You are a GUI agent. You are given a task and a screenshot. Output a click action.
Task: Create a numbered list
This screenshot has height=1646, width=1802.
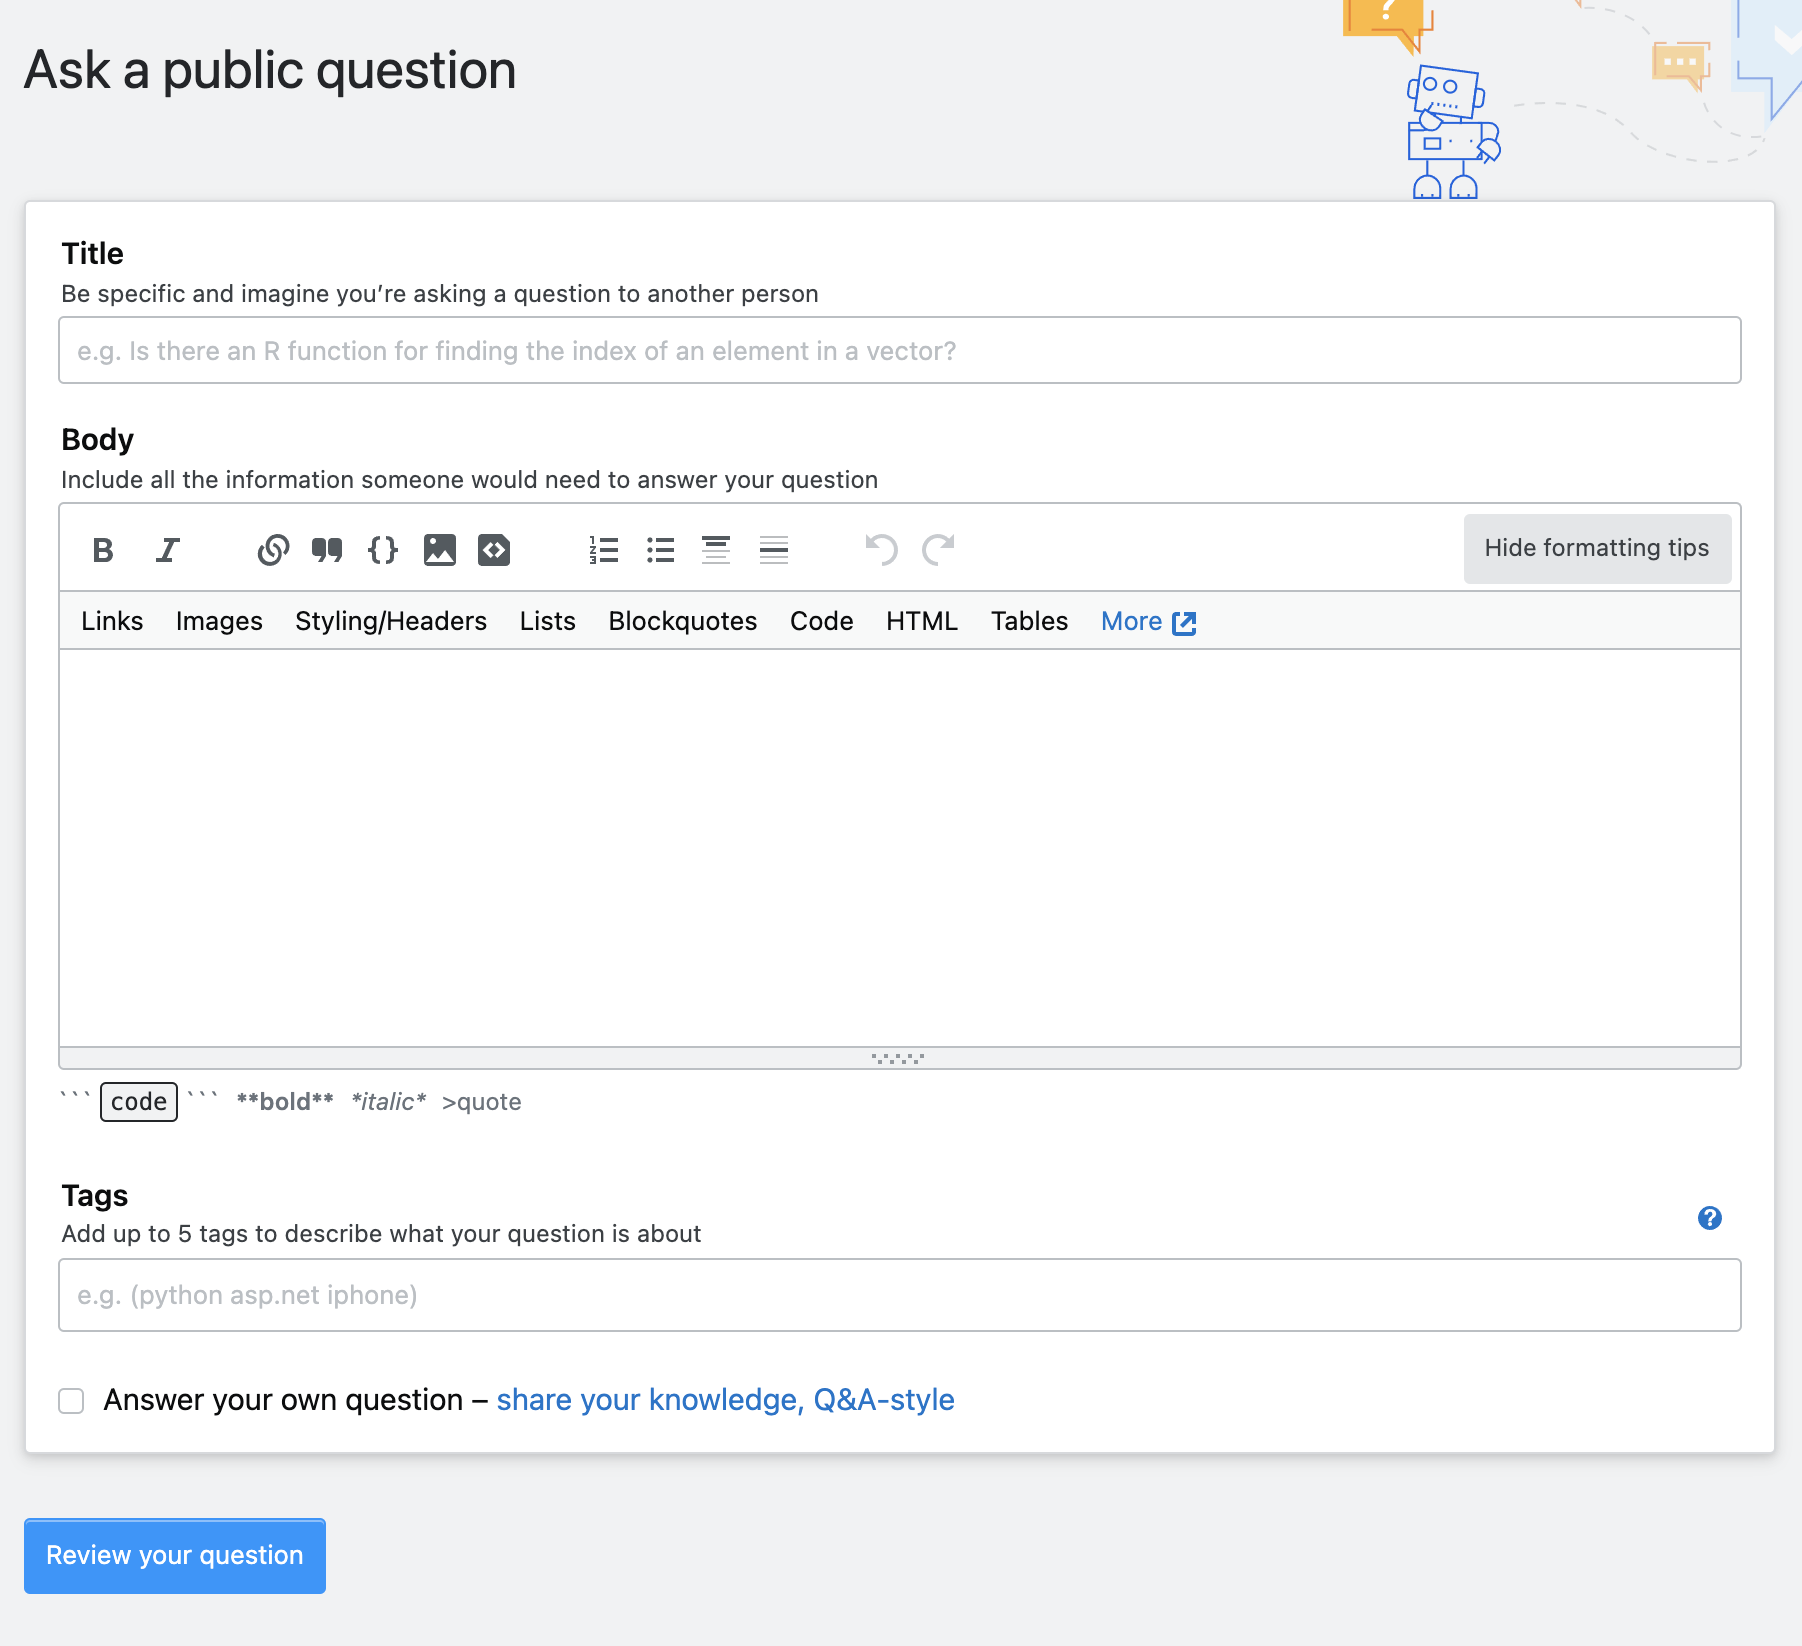(x=604, y=550)
